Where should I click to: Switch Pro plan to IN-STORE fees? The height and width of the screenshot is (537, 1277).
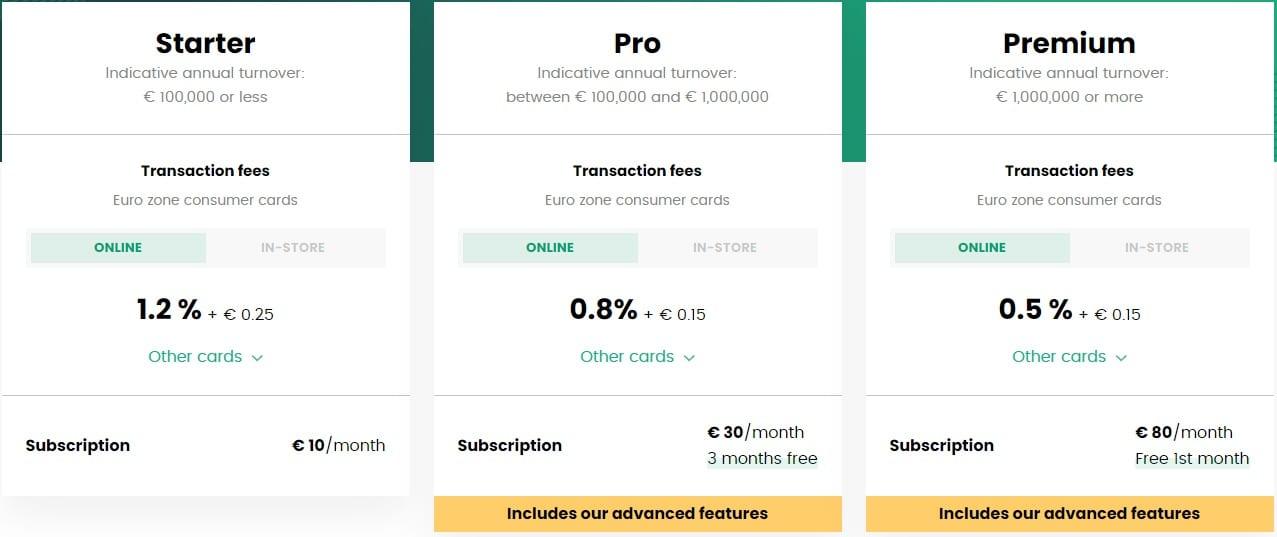[x=725, y=248]
